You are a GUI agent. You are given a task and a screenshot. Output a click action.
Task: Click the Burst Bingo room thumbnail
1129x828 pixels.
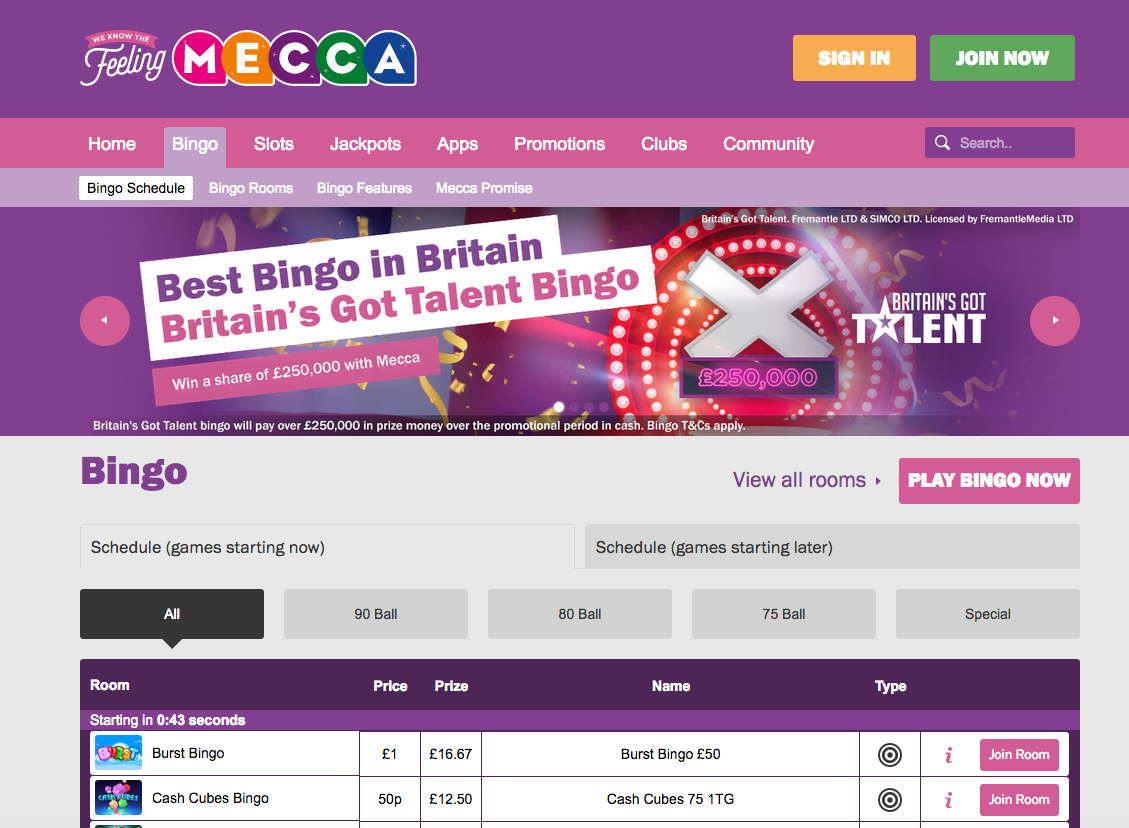point(117,752)
